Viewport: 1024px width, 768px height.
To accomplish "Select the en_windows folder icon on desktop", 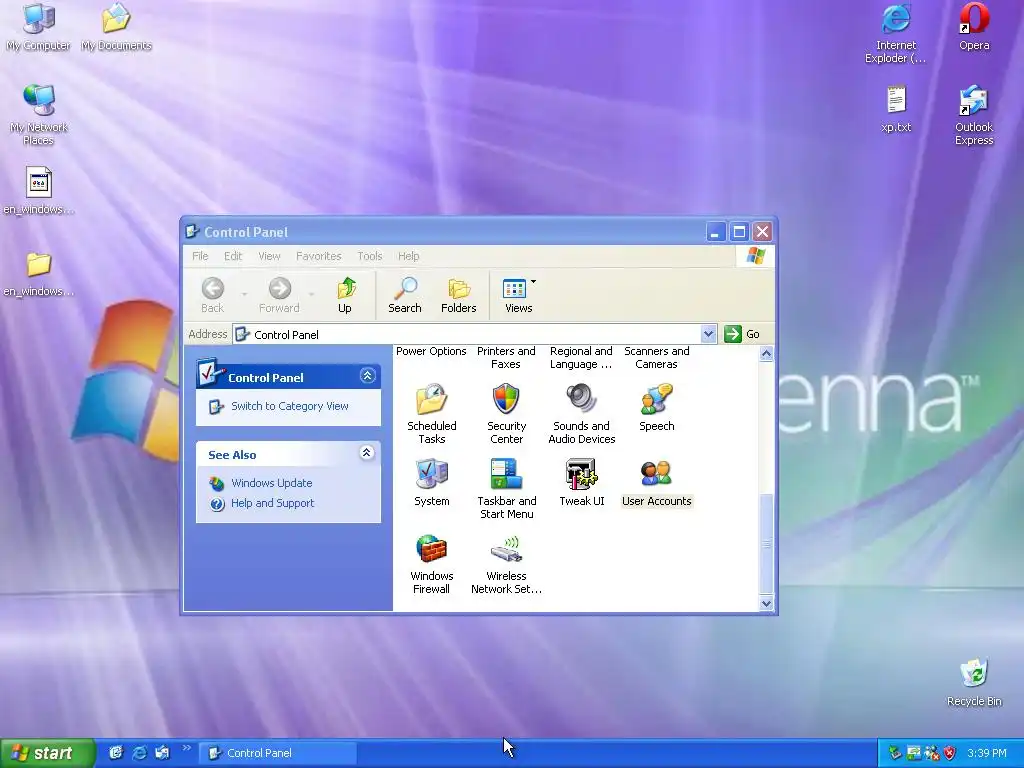I will click(39, 273).
